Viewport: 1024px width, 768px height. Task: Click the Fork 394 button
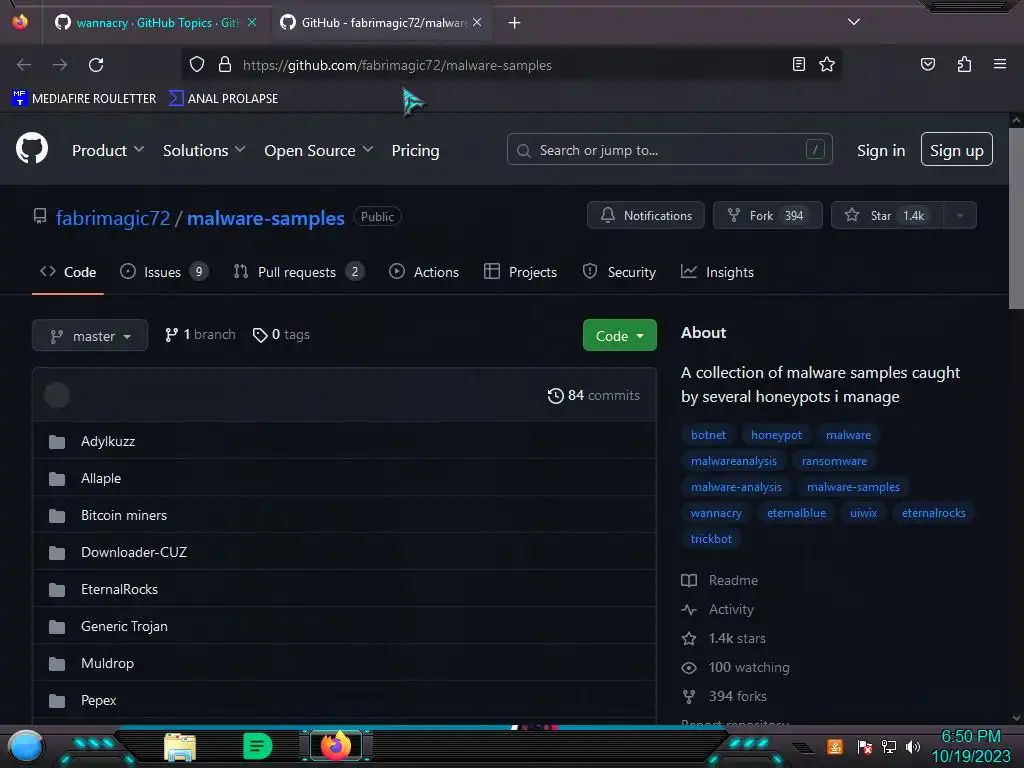767,216
